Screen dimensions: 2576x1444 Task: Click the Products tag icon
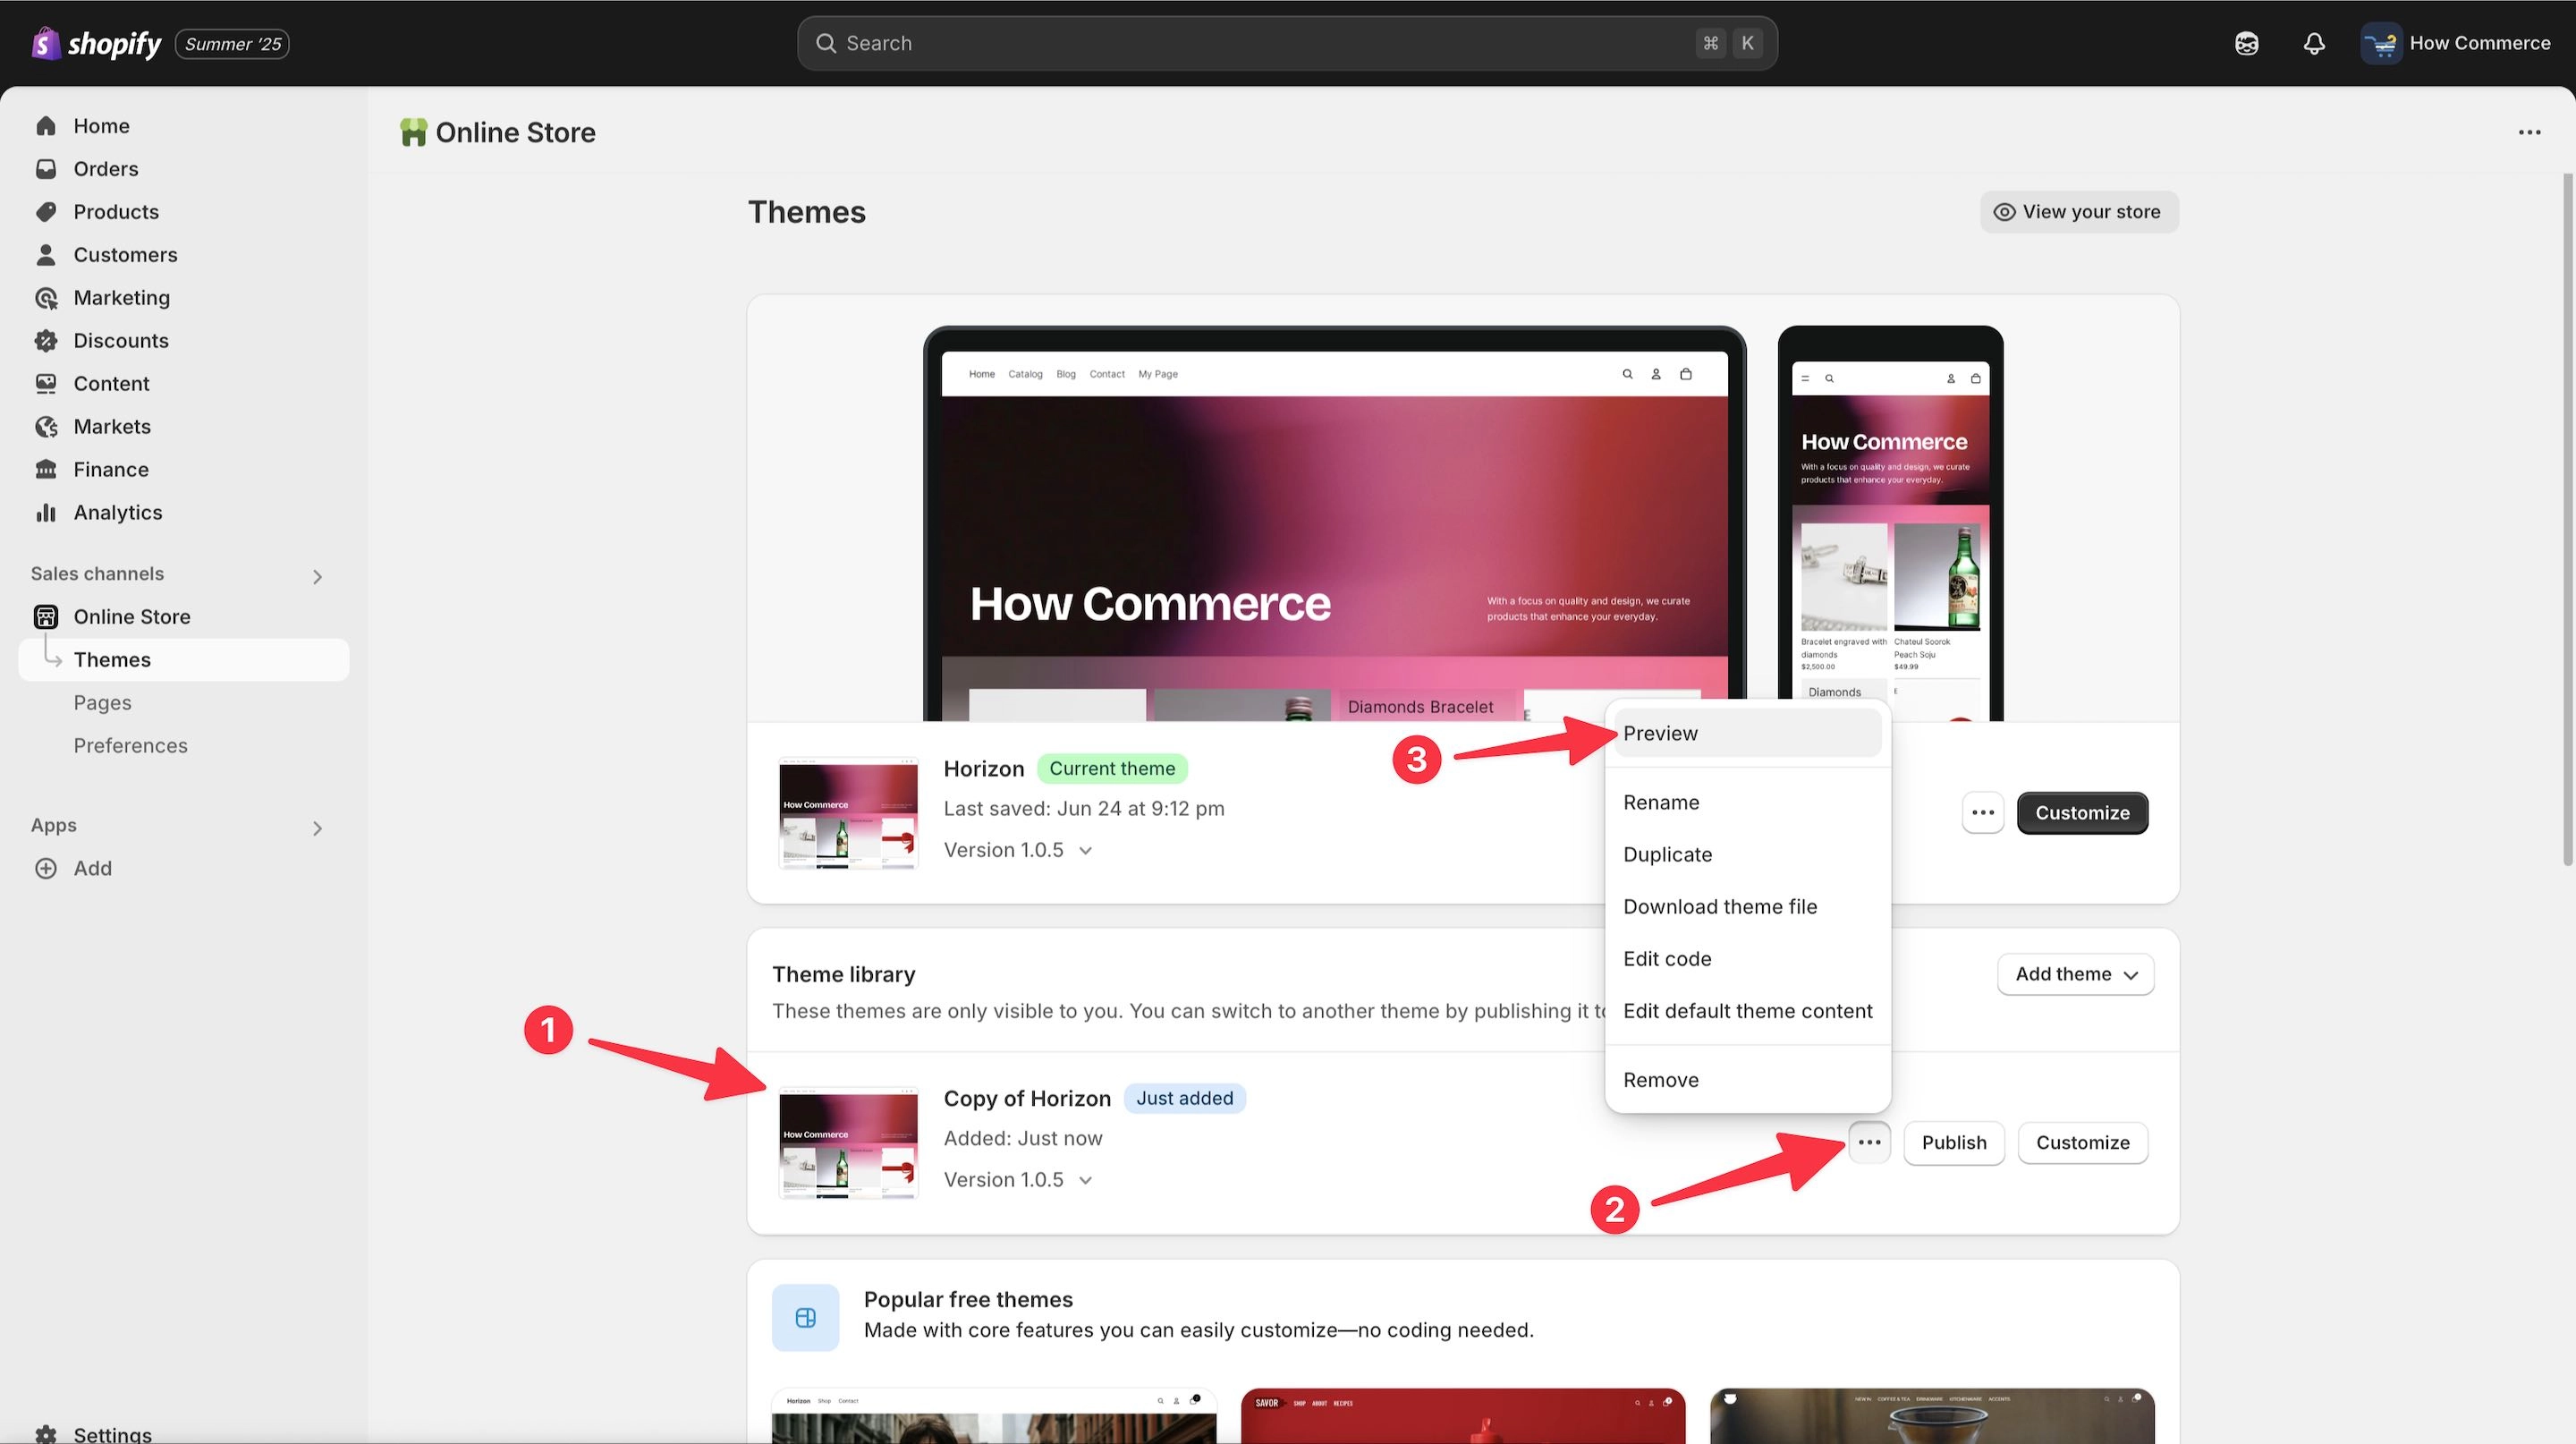(46, 212)
